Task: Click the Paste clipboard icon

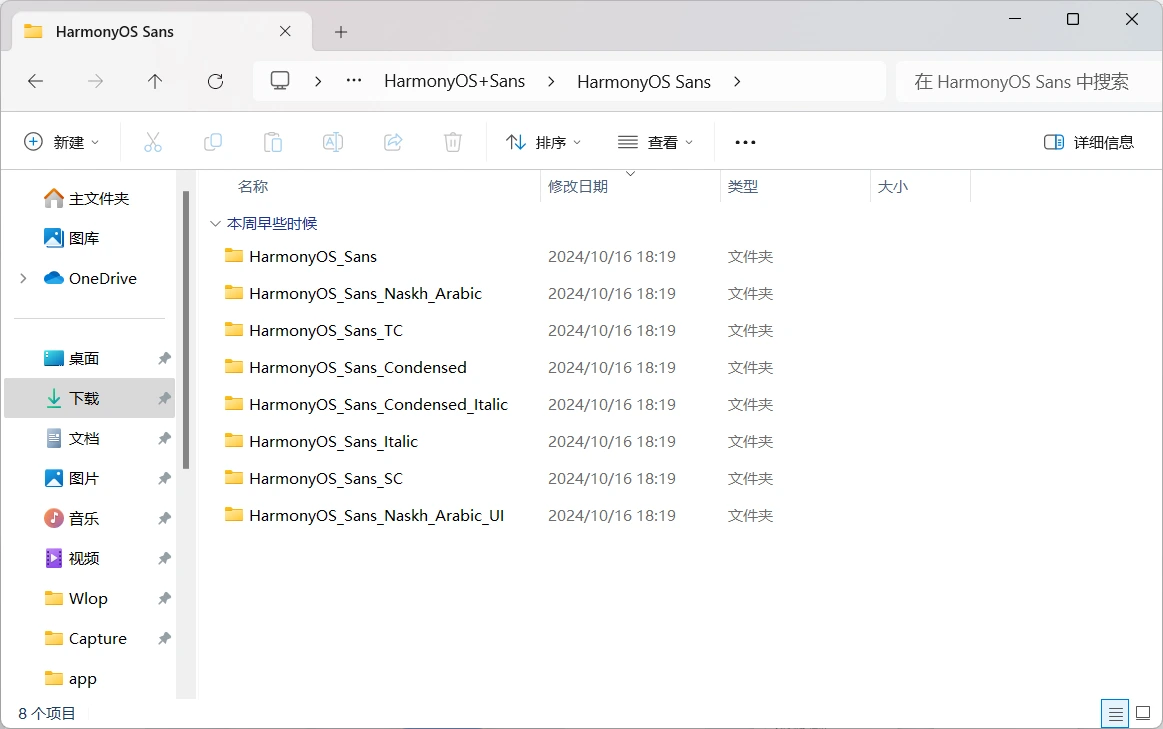Action: 273,142
